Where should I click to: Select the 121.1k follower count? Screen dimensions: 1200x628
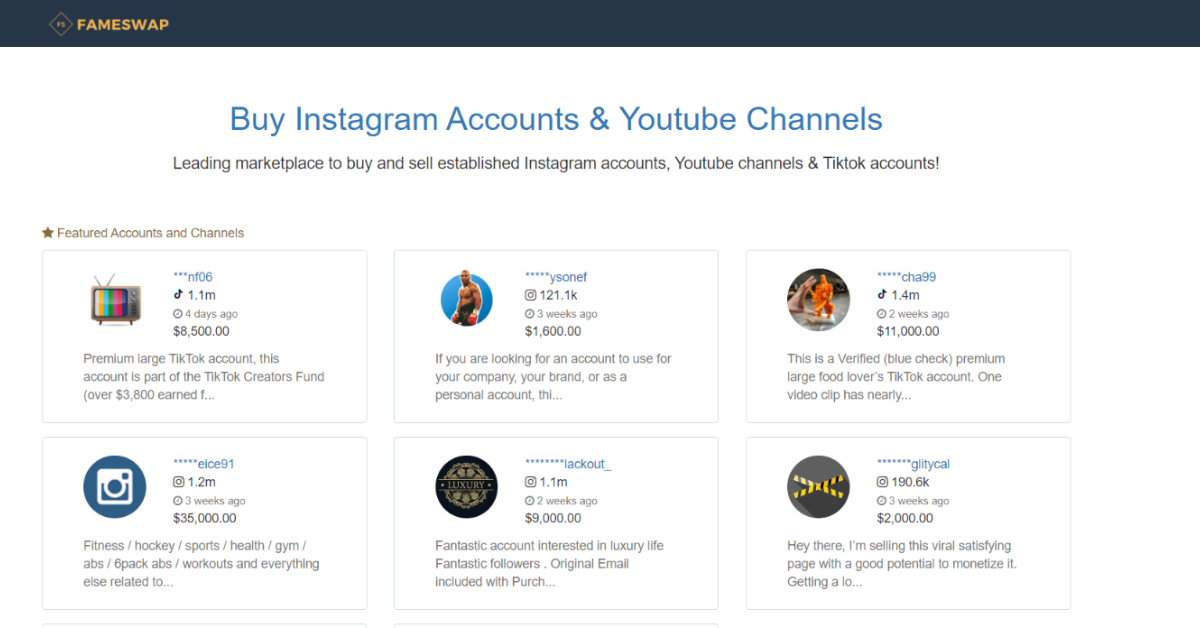click(x=558, y=295)
